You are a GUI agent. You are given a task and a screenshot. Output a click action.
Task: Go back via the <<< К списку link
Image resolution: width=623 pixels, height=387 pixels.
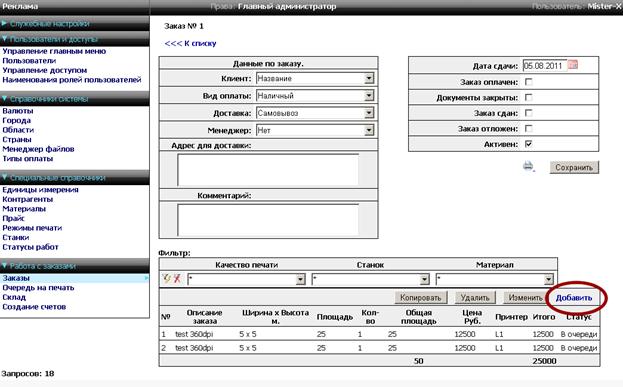tap(190, 43)
